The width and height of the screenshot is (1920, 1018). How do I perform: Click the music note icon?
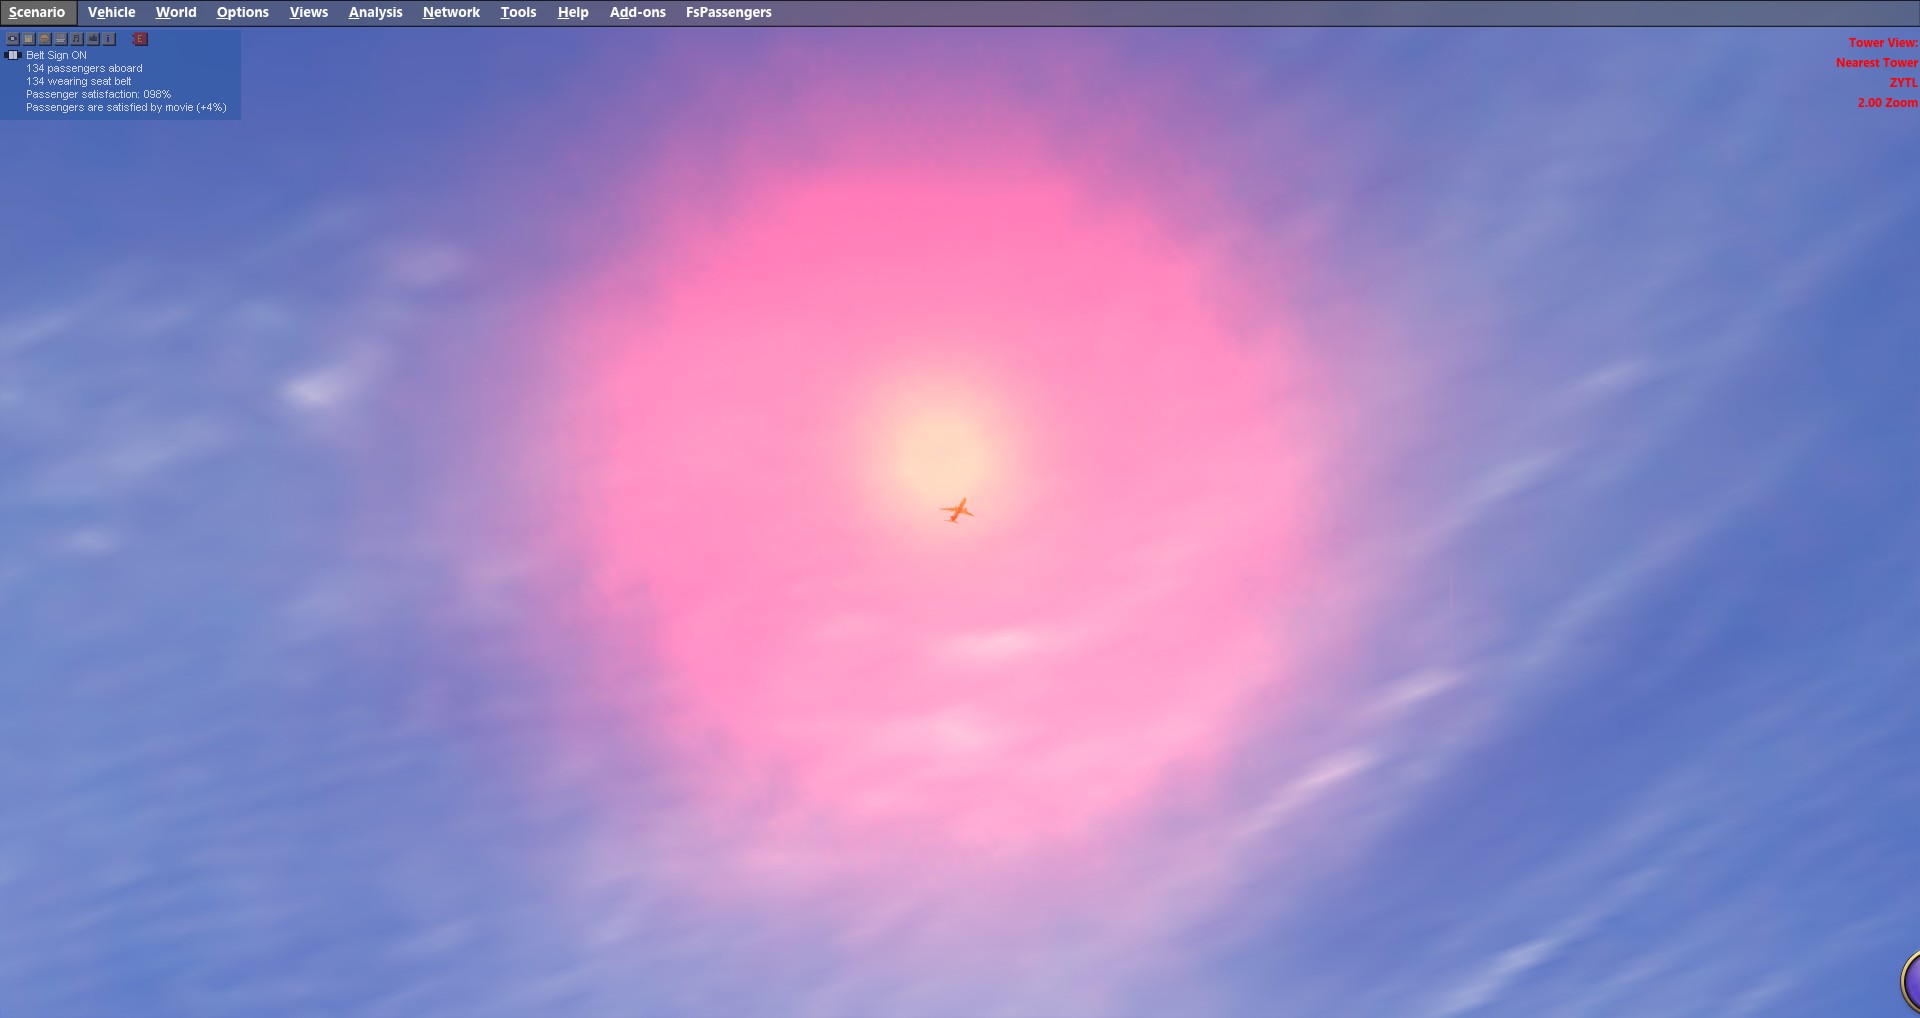coord(77,39)
